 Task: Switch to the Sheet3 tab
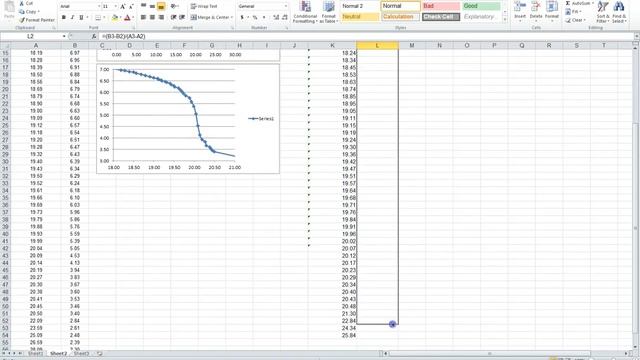81,353
